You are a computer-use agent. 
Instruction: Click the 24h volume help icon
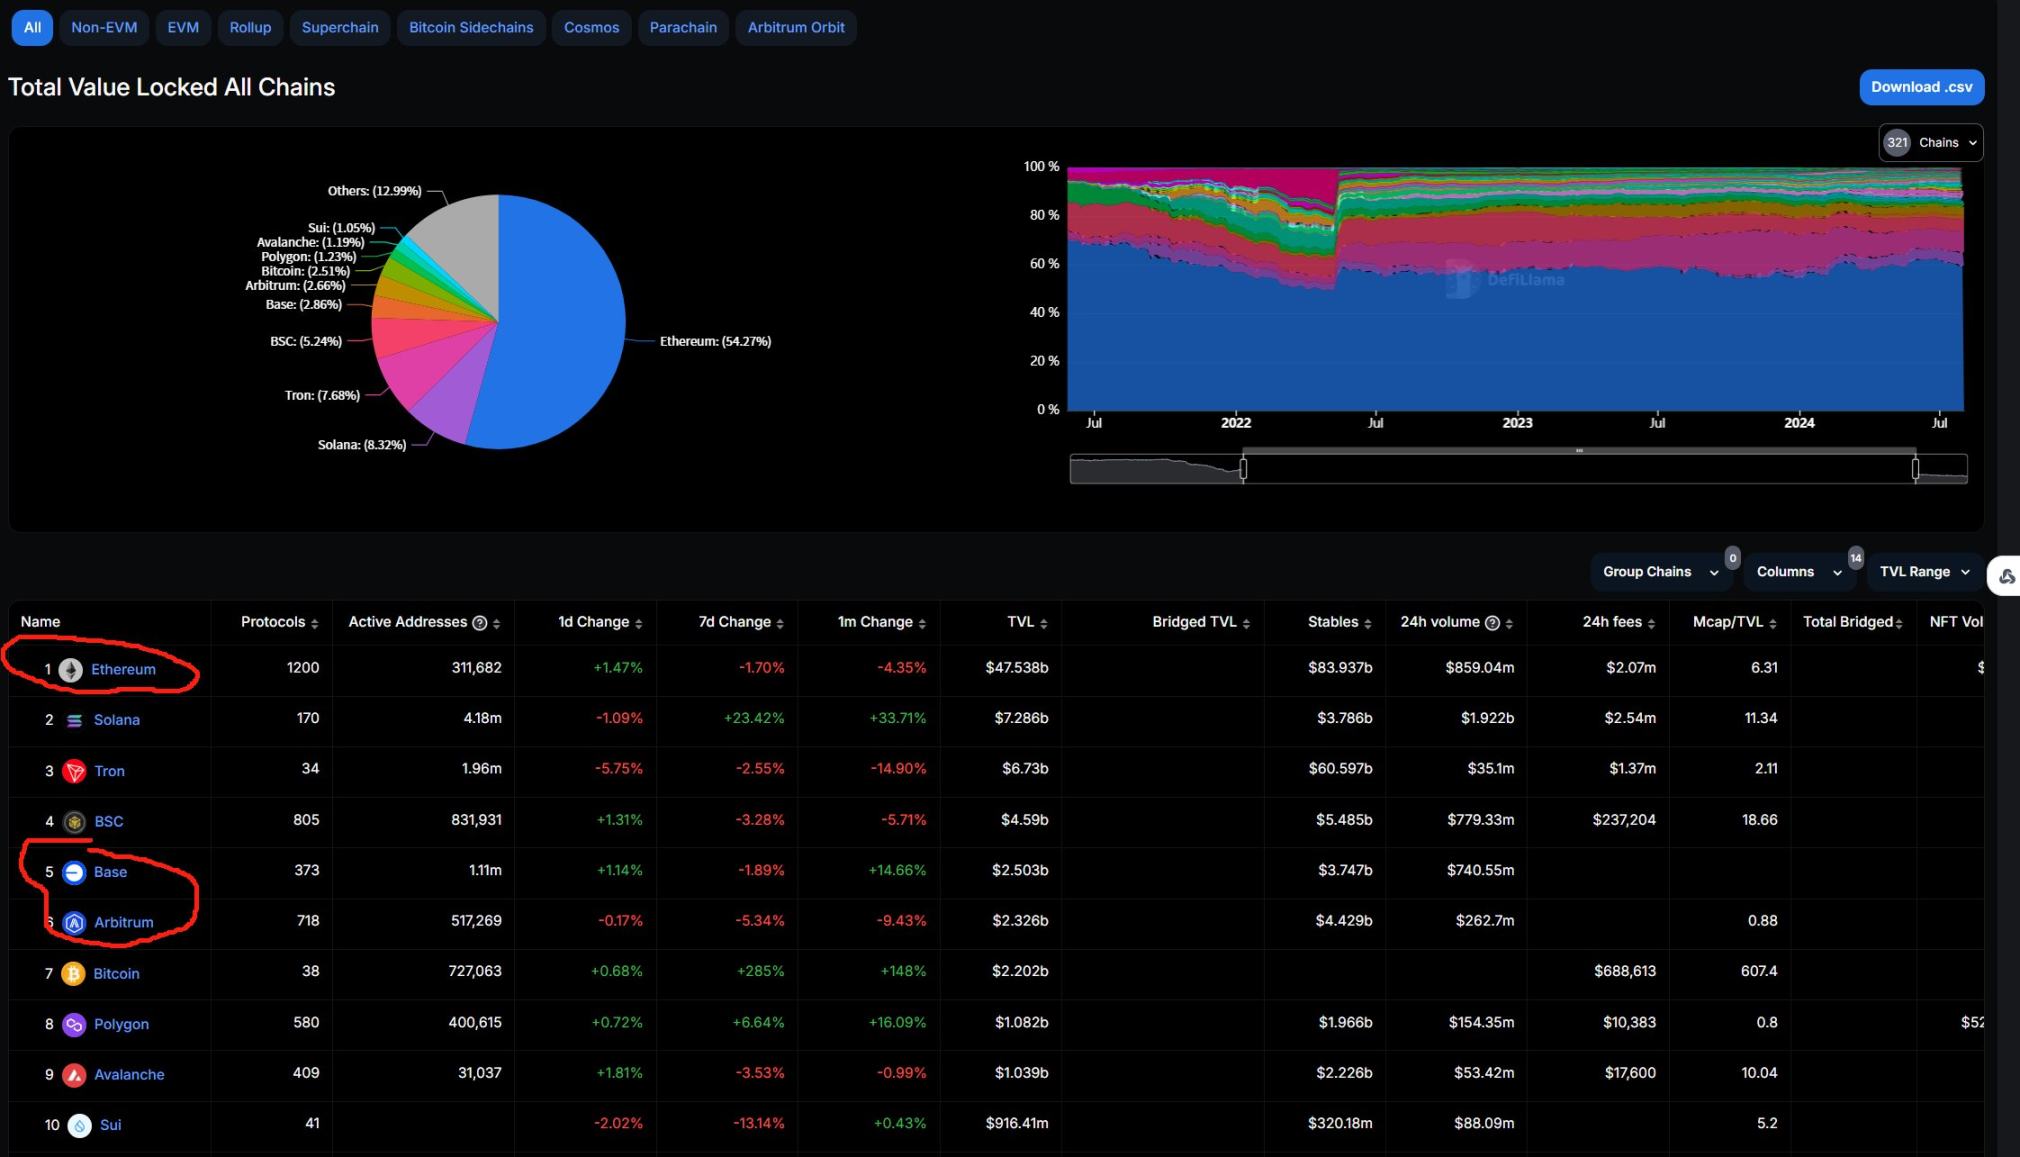point(1492,623)
